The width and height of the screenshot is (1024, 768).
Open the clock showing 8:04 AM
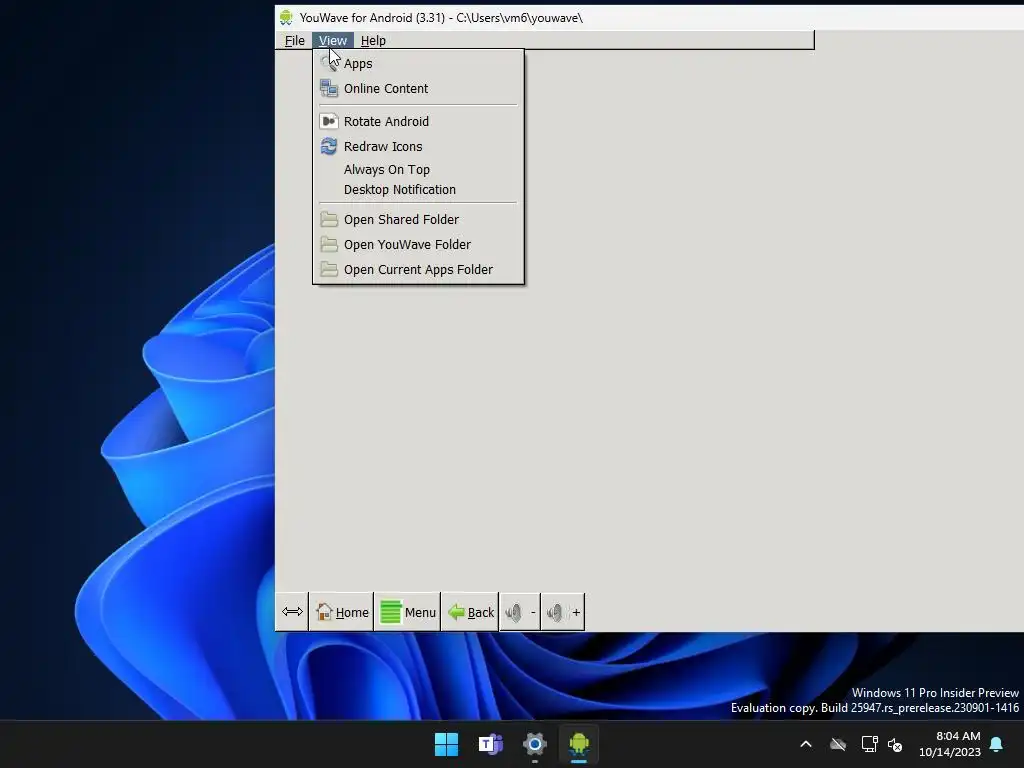(950, 744)
